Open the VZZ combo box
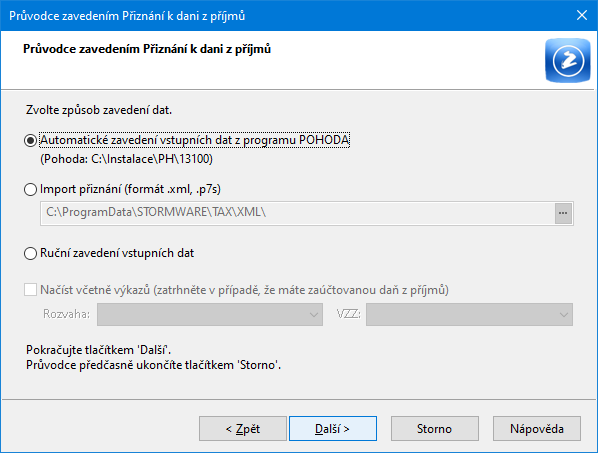 (x=469, y=315)
